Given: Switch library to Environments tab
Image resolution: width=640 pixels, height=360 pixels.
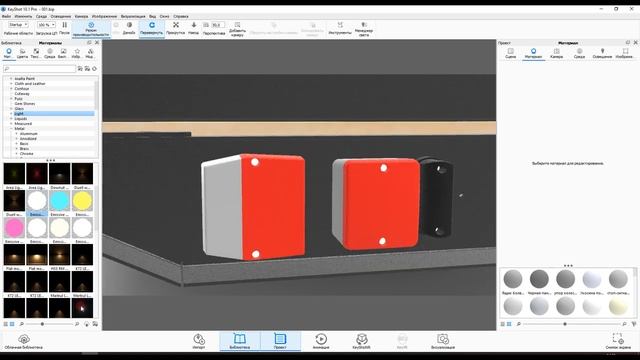Looking at the screenshot, I should coord(50,53).
